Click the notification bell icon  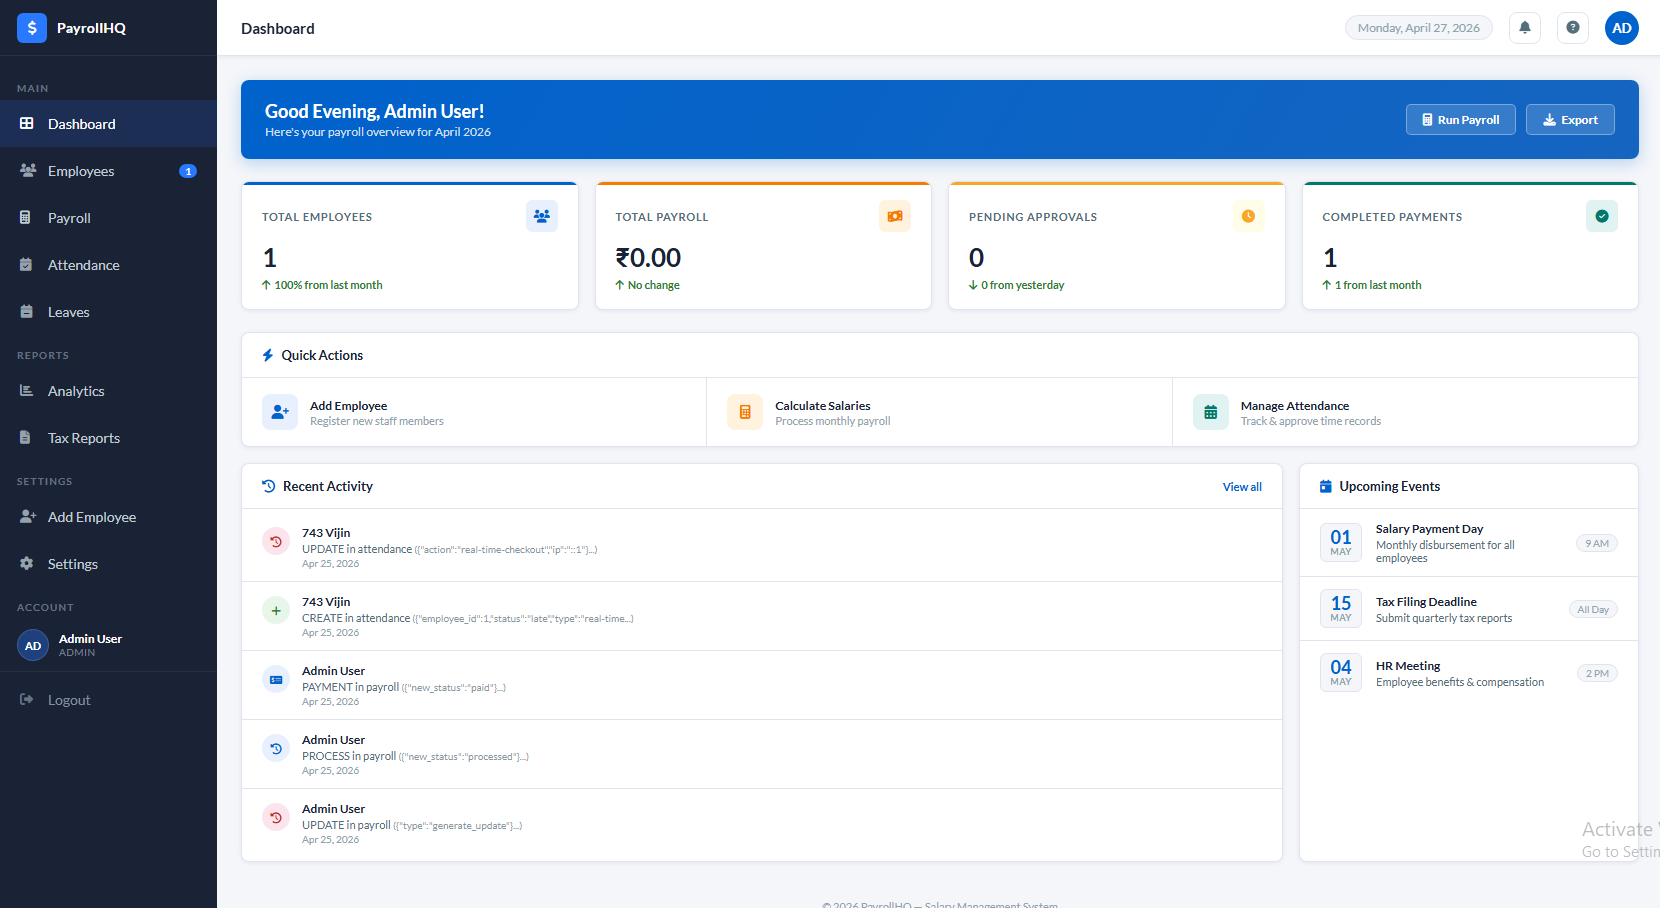1524,28
